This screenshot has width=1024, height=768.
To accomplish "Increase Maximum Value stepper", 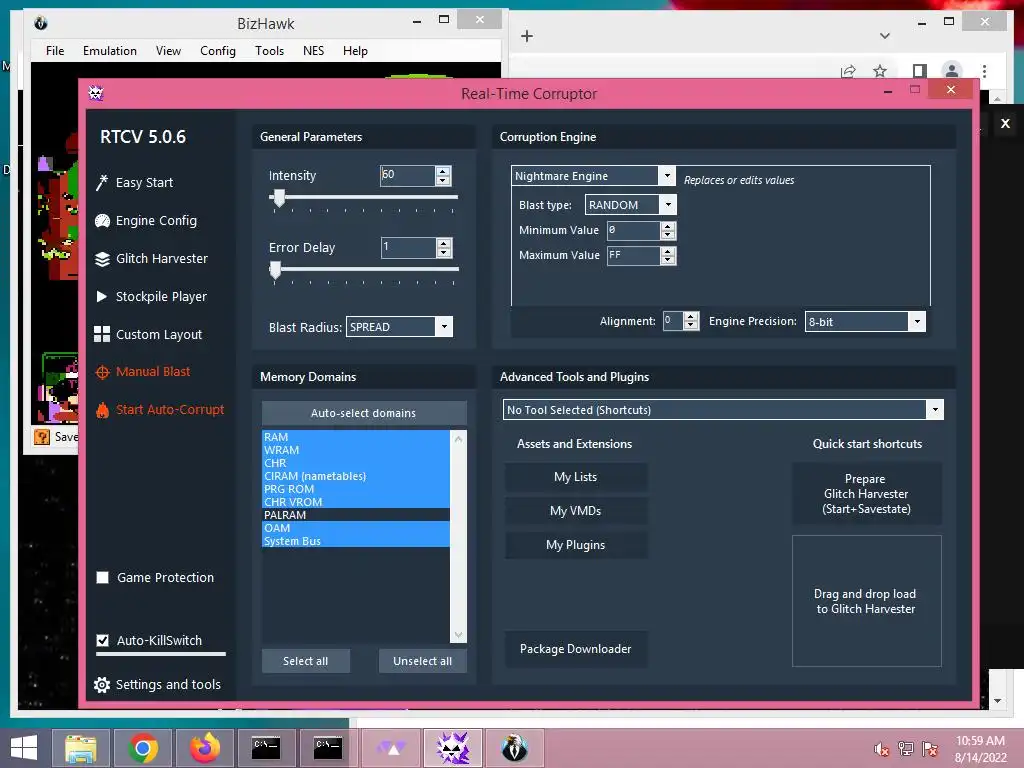I will point(667,251).
